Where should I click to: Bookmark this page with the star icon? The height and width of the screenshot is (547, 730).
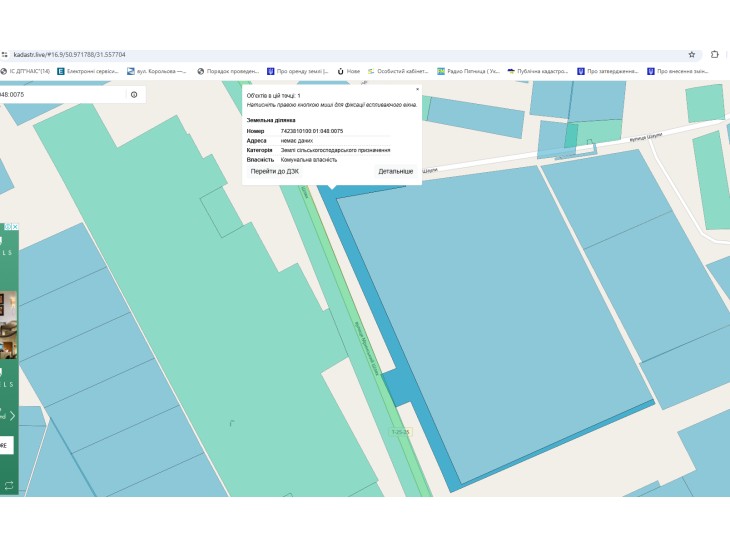tap(692, 54)
